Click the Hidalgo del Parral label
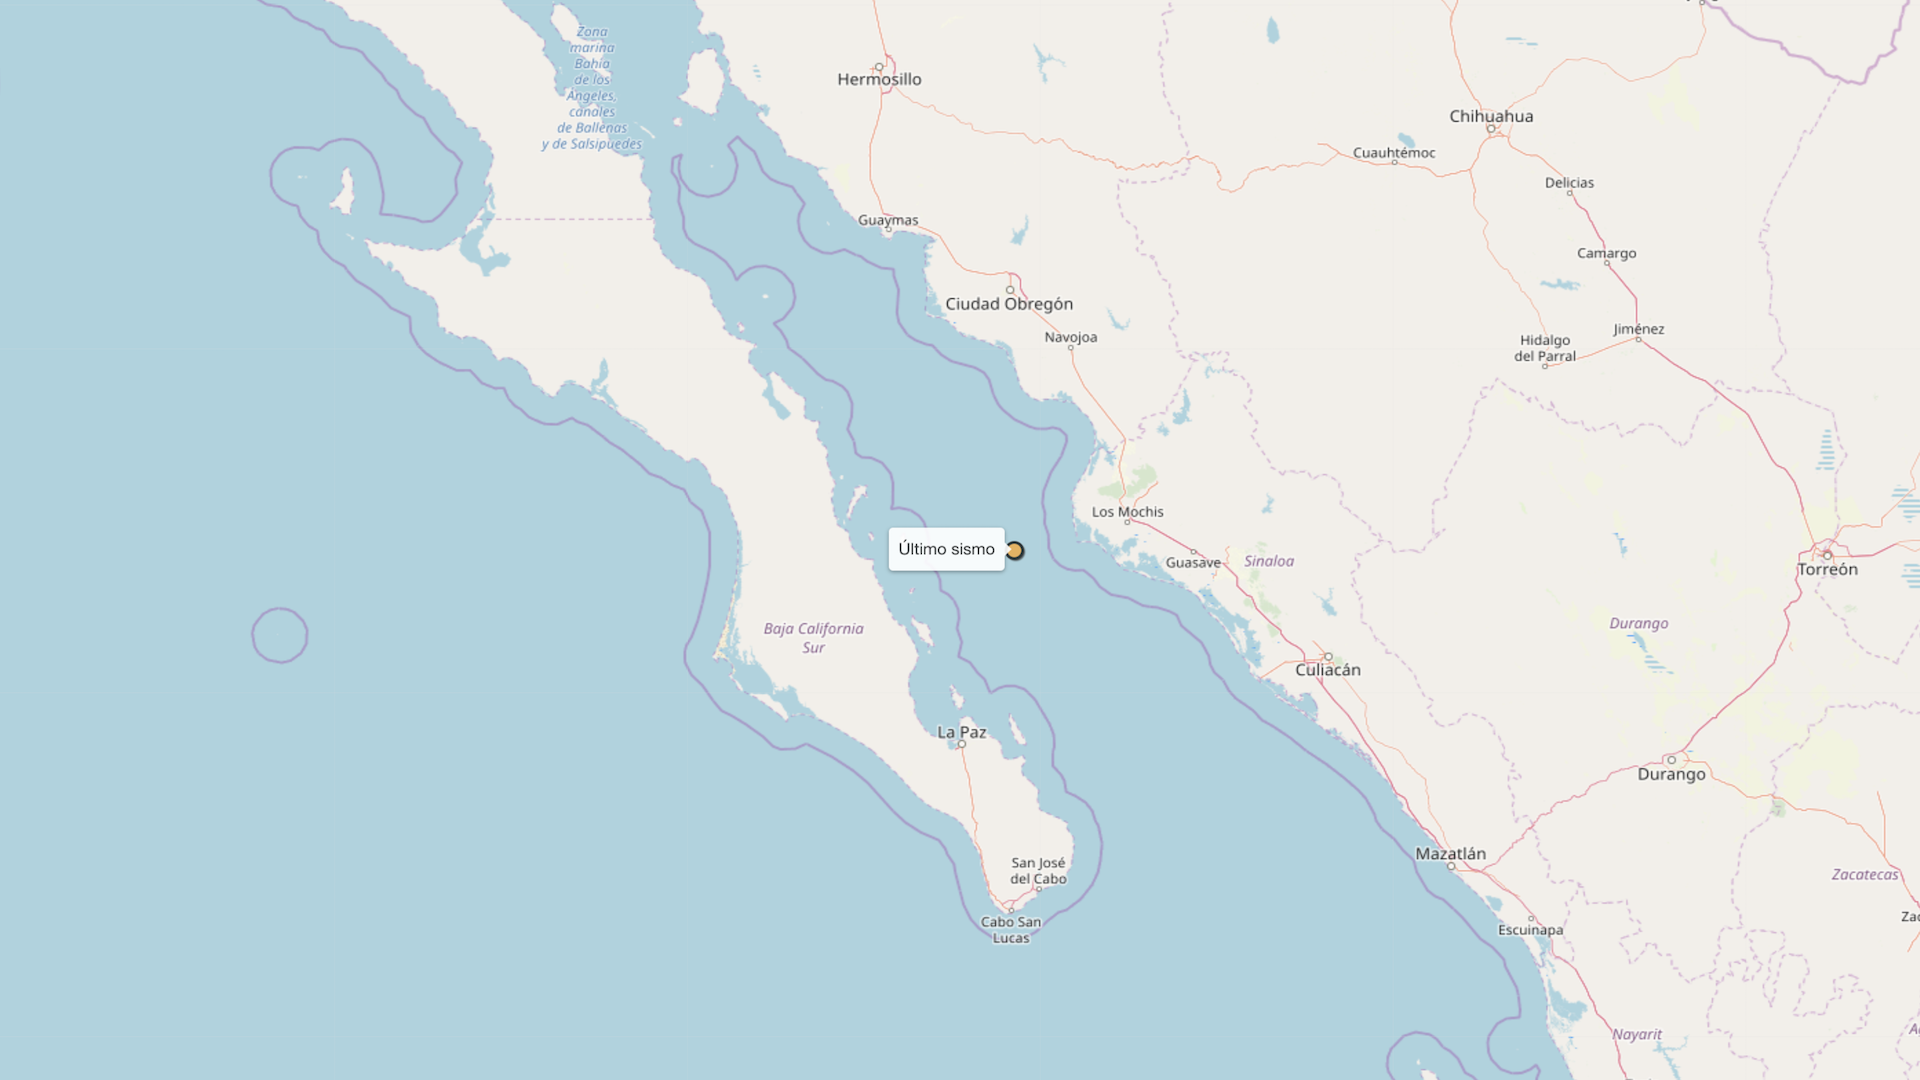The width and height of the screenshot is (1920, 1080). pyautogui.click(x=1545, y=348)
